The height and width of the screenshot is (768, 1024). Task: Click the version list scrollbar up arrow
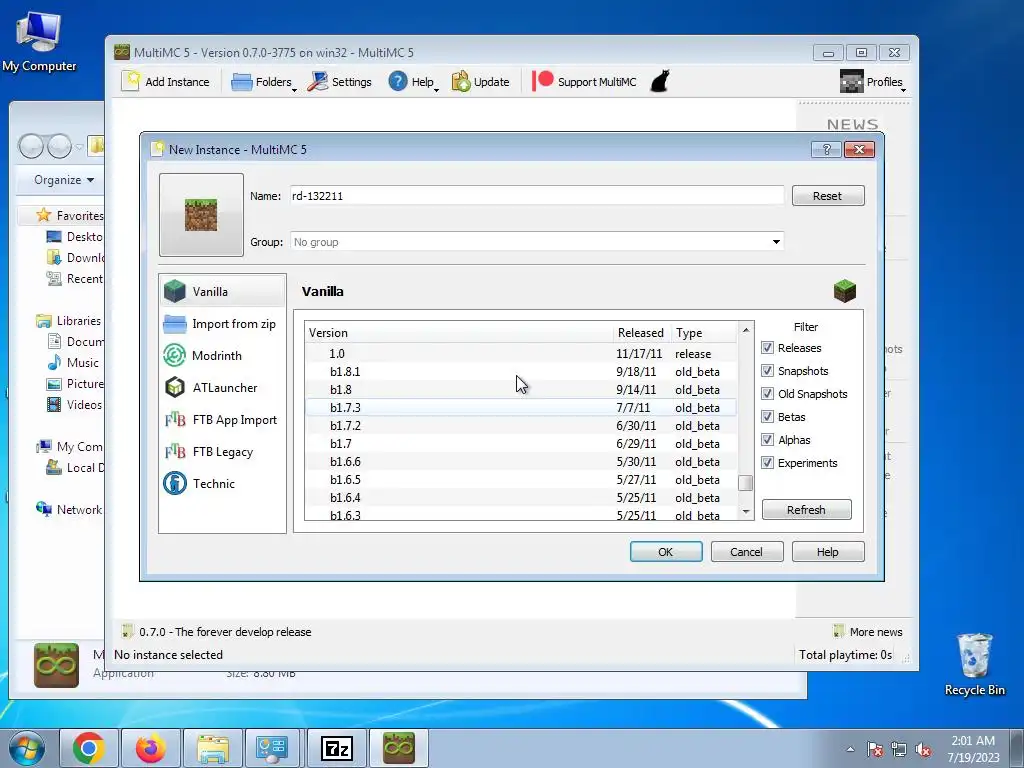[x=746, y=330]
